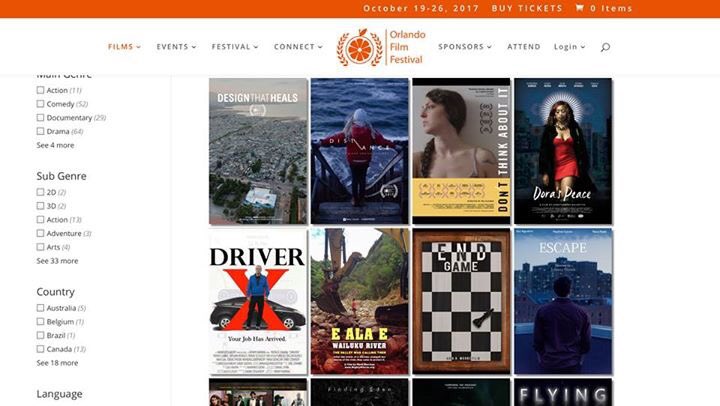The height and width of the screenshot is (406, 720).
Task: Enable the Adventure sub genre filter
Action: (x=40, y=233)
